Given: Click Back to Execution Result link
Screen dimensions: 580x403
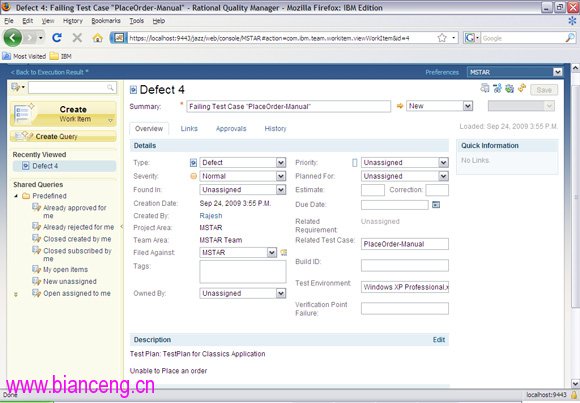Looking at the screenshot, I should [49, 72].
